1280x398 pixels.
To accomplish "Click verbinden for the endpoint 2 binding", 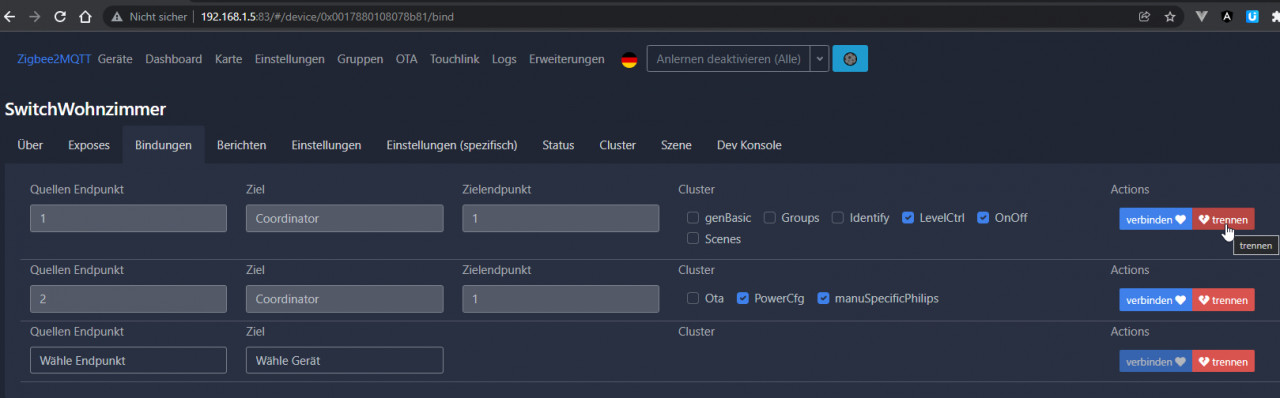I will coord(1155,300).
